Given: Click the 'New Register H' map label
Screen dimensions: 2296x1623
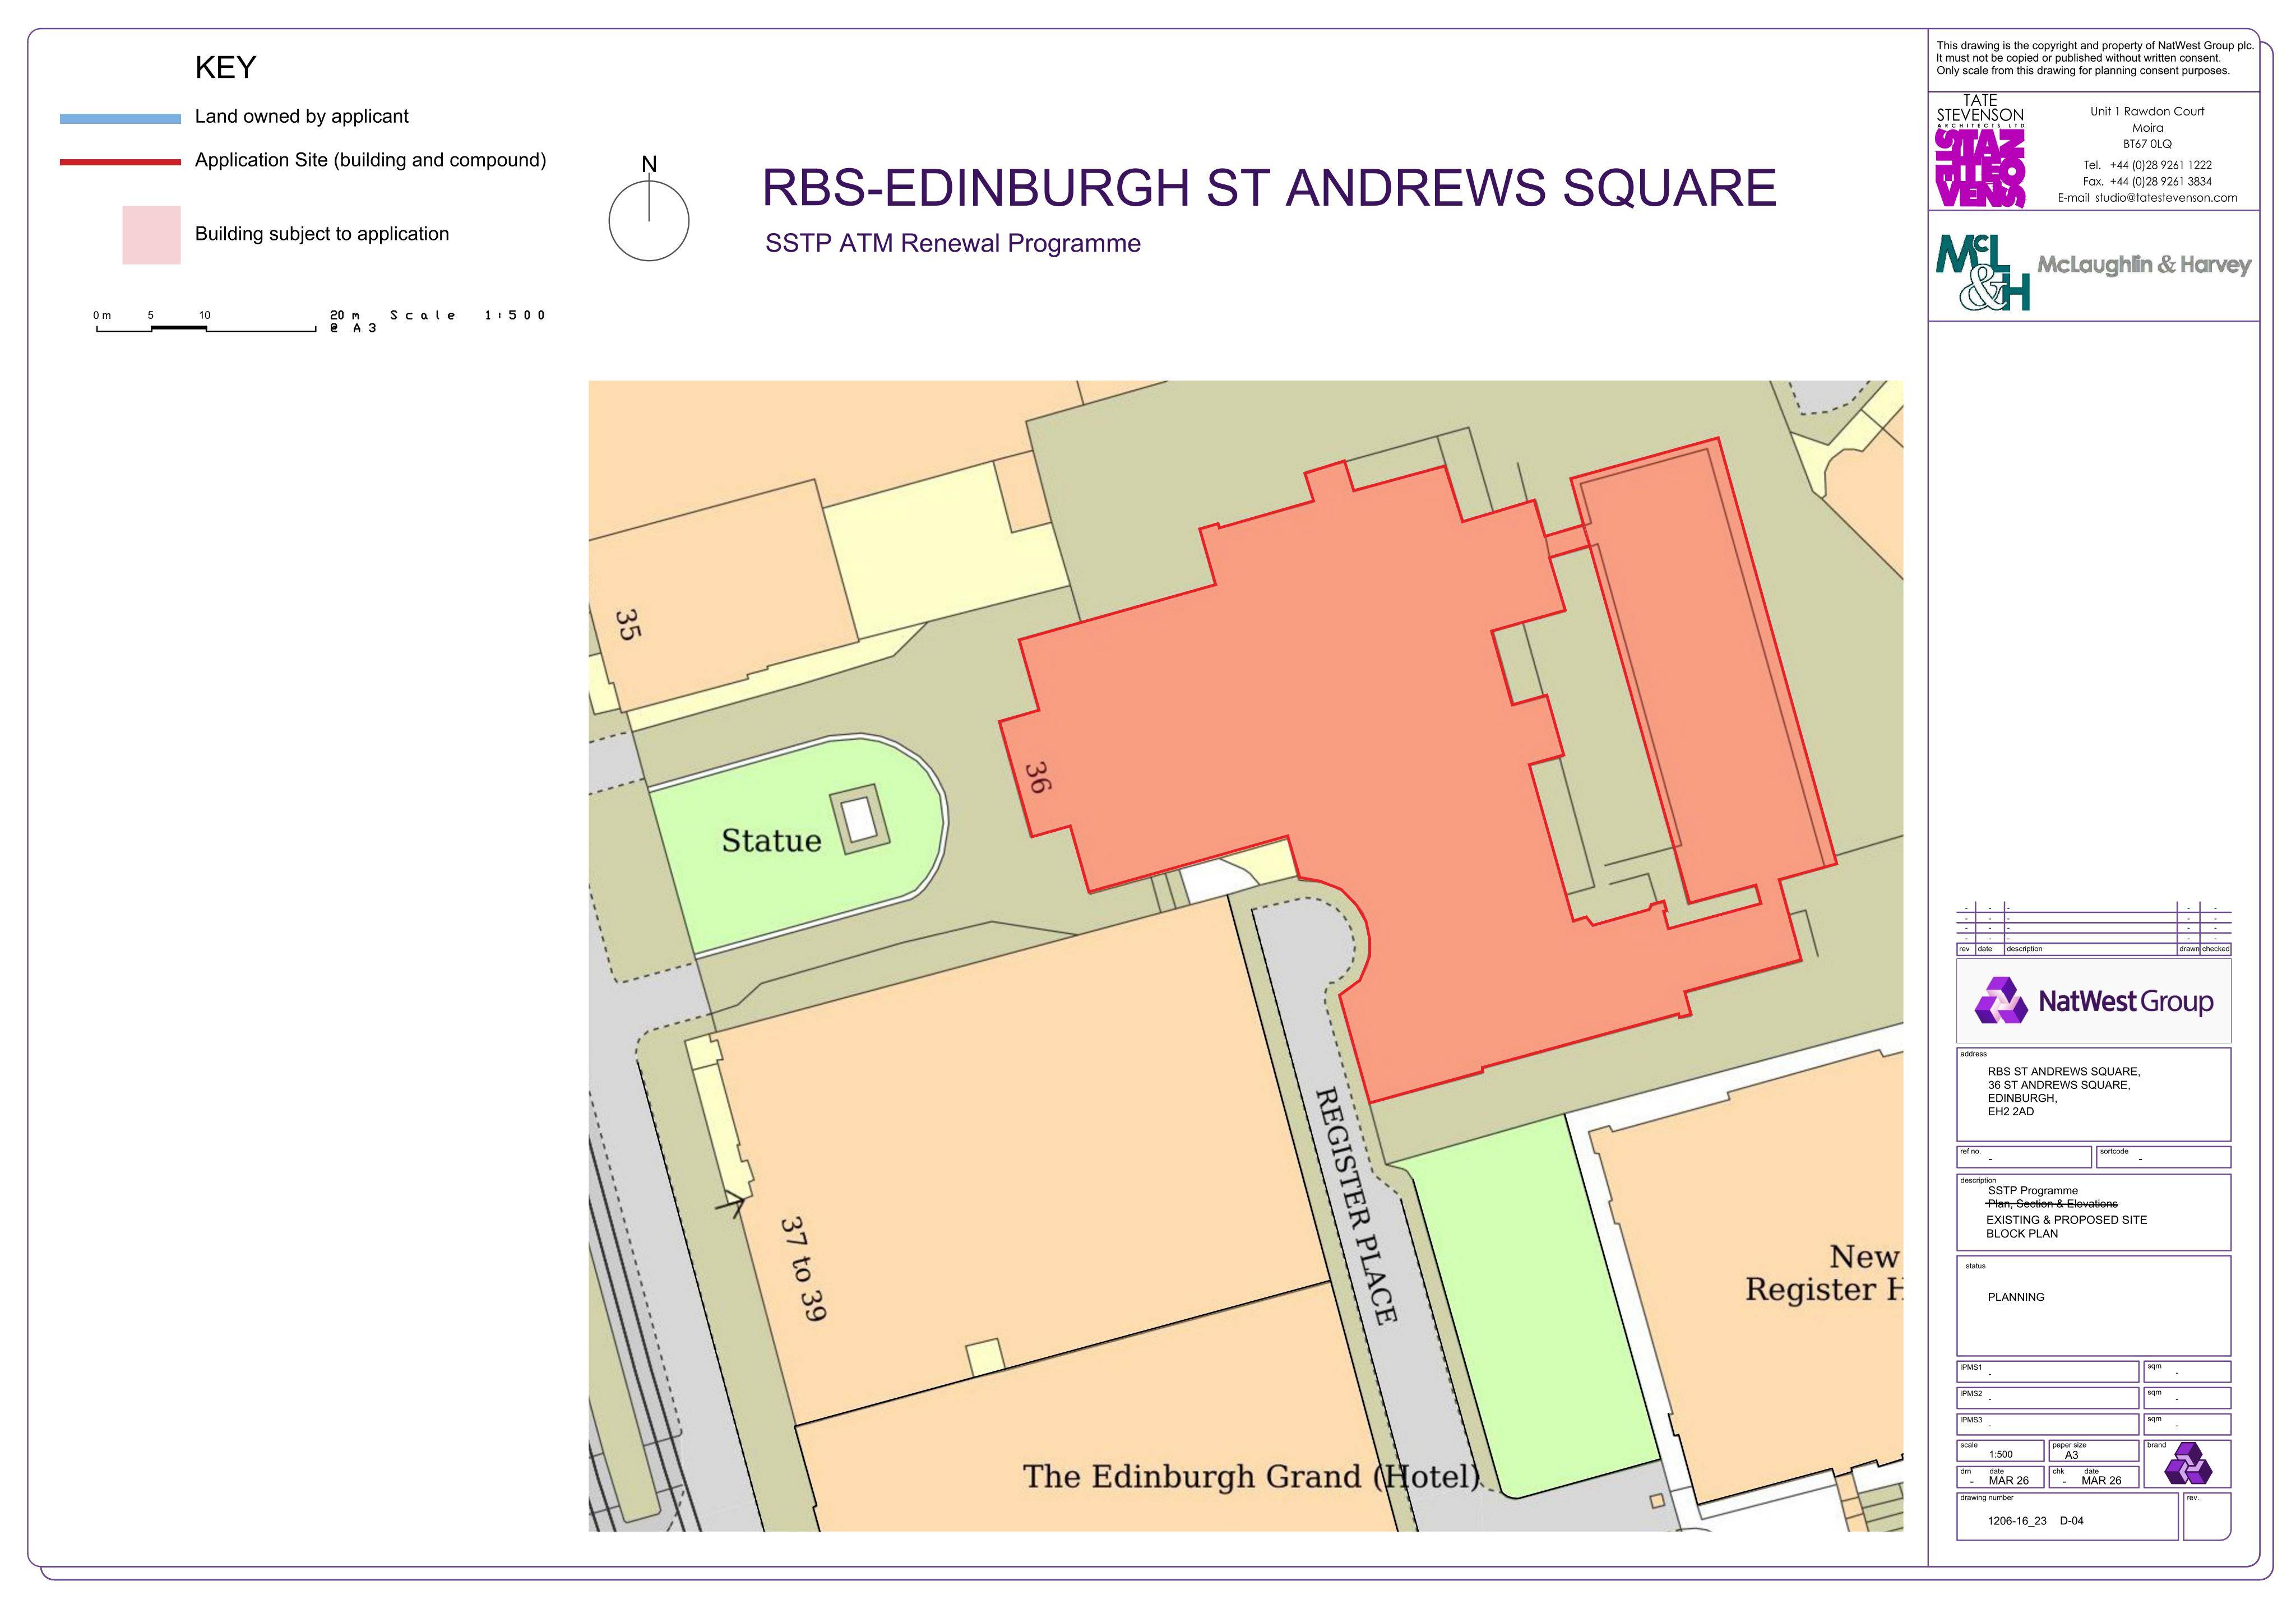Looking at the screenshot, I should click(1824, 1273).
